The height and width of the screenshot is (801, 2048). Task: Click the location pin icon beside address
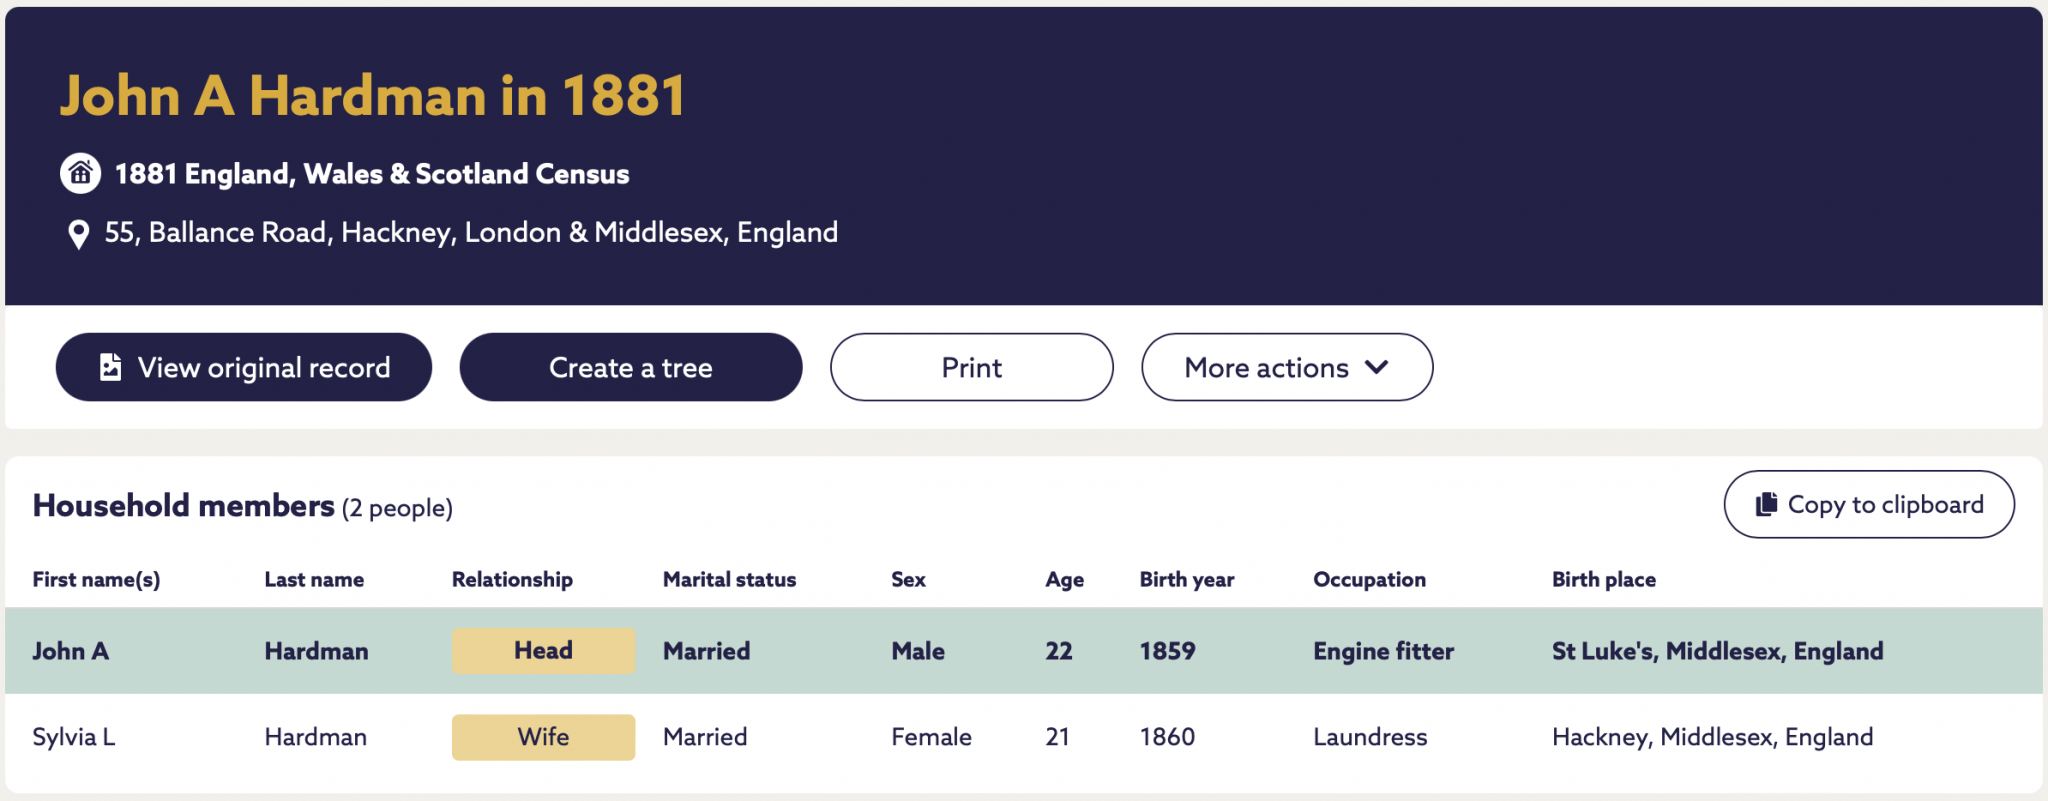tap(78, 235)
